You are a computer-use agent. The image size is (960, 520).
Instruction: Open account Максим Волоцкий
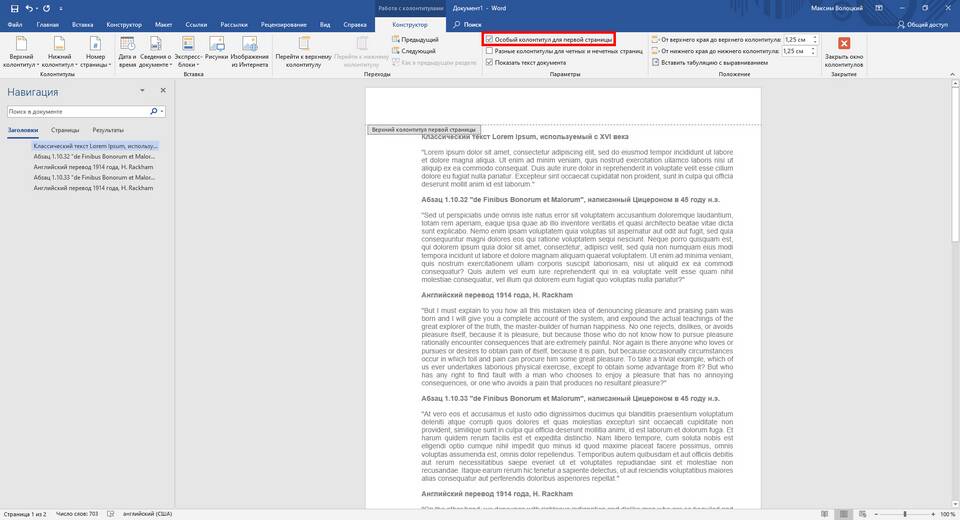point(836,9)
